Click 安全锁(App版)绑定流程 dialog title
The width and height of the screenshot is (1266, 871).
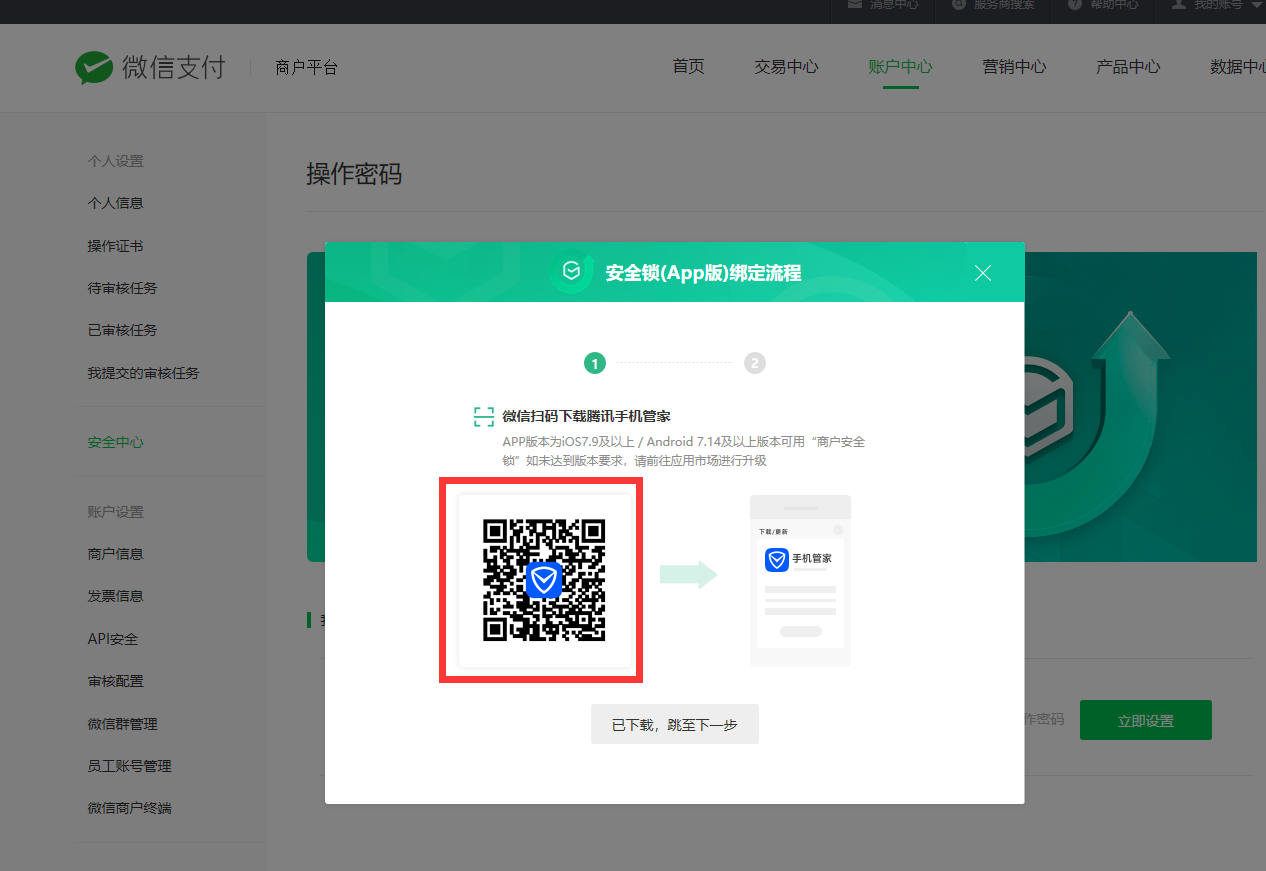pos(703,273)
